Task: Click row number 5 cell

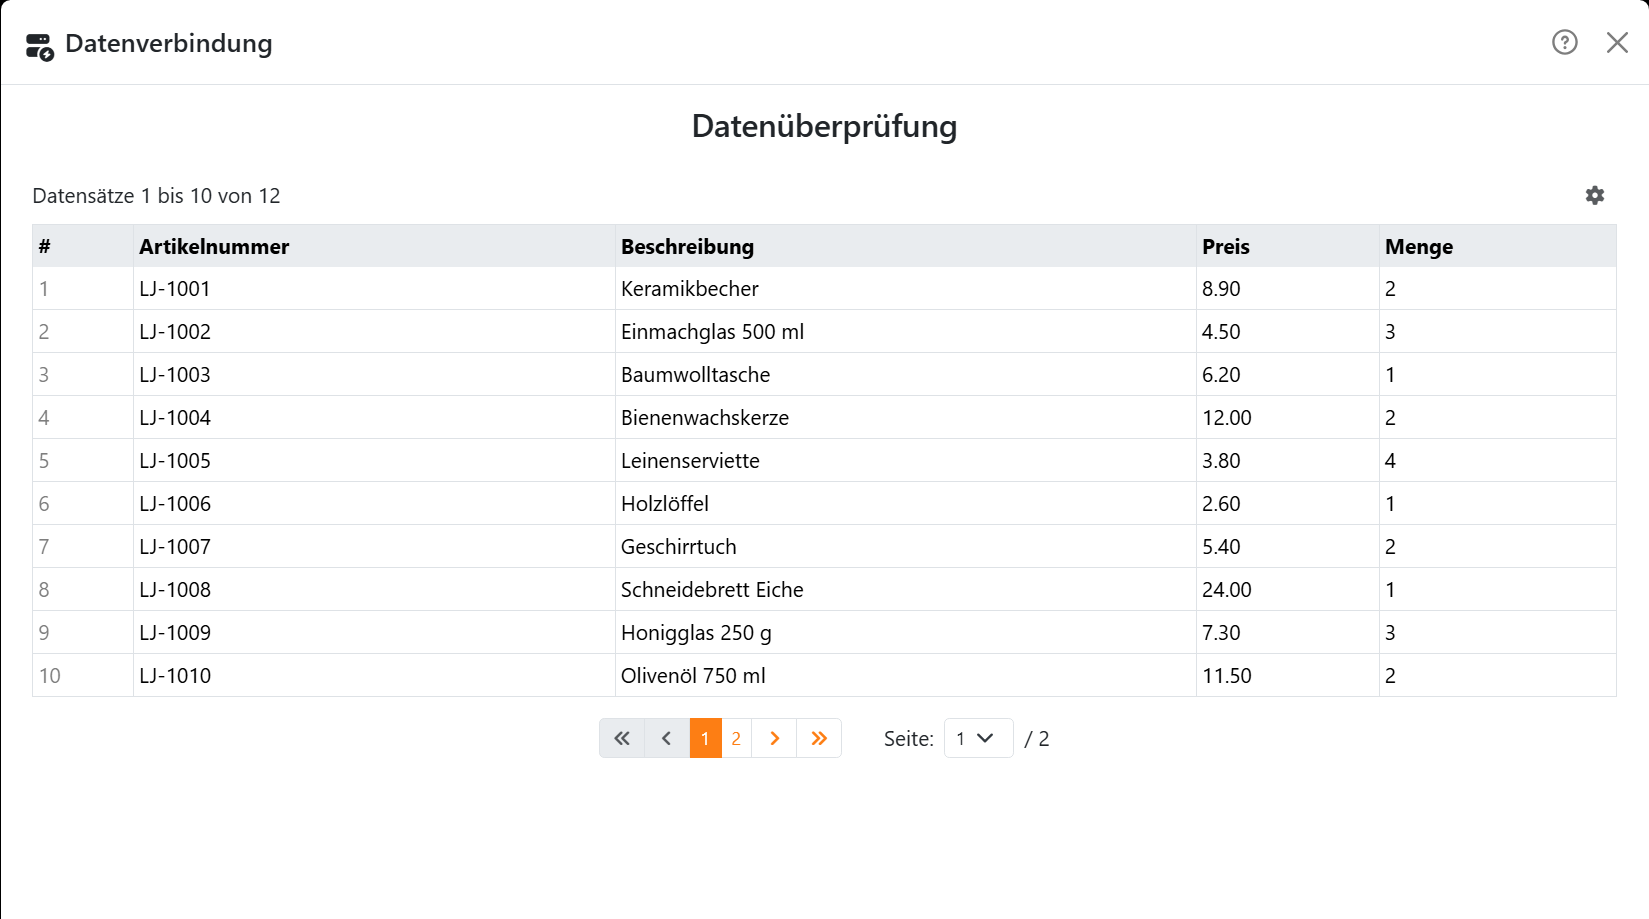Action: coord(83,461)
